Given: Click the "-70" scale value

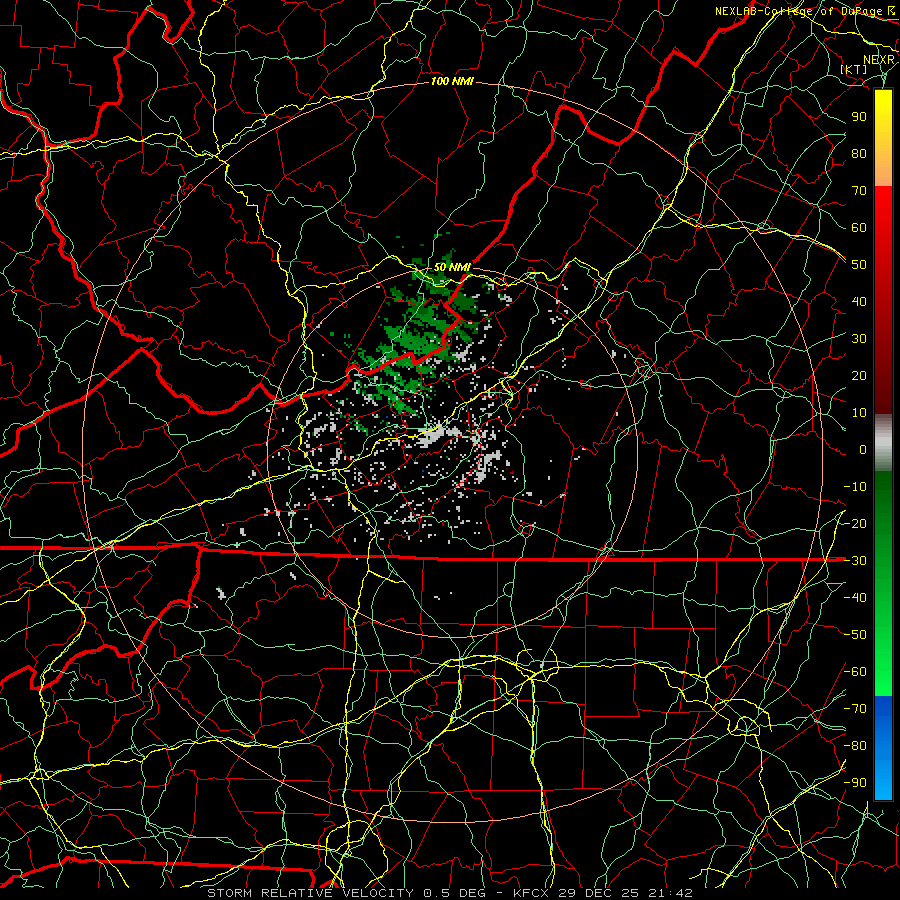Looking at the screenshot, I should [855, 709].
